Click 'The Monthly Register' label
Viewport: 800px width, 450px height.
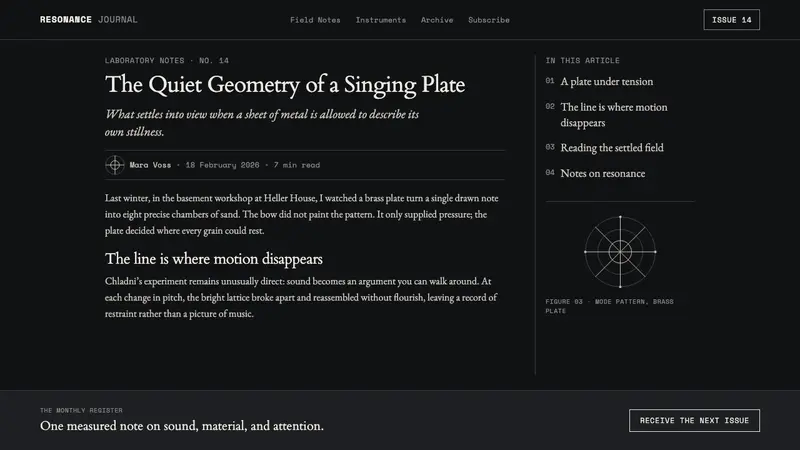tap(81, 410)
